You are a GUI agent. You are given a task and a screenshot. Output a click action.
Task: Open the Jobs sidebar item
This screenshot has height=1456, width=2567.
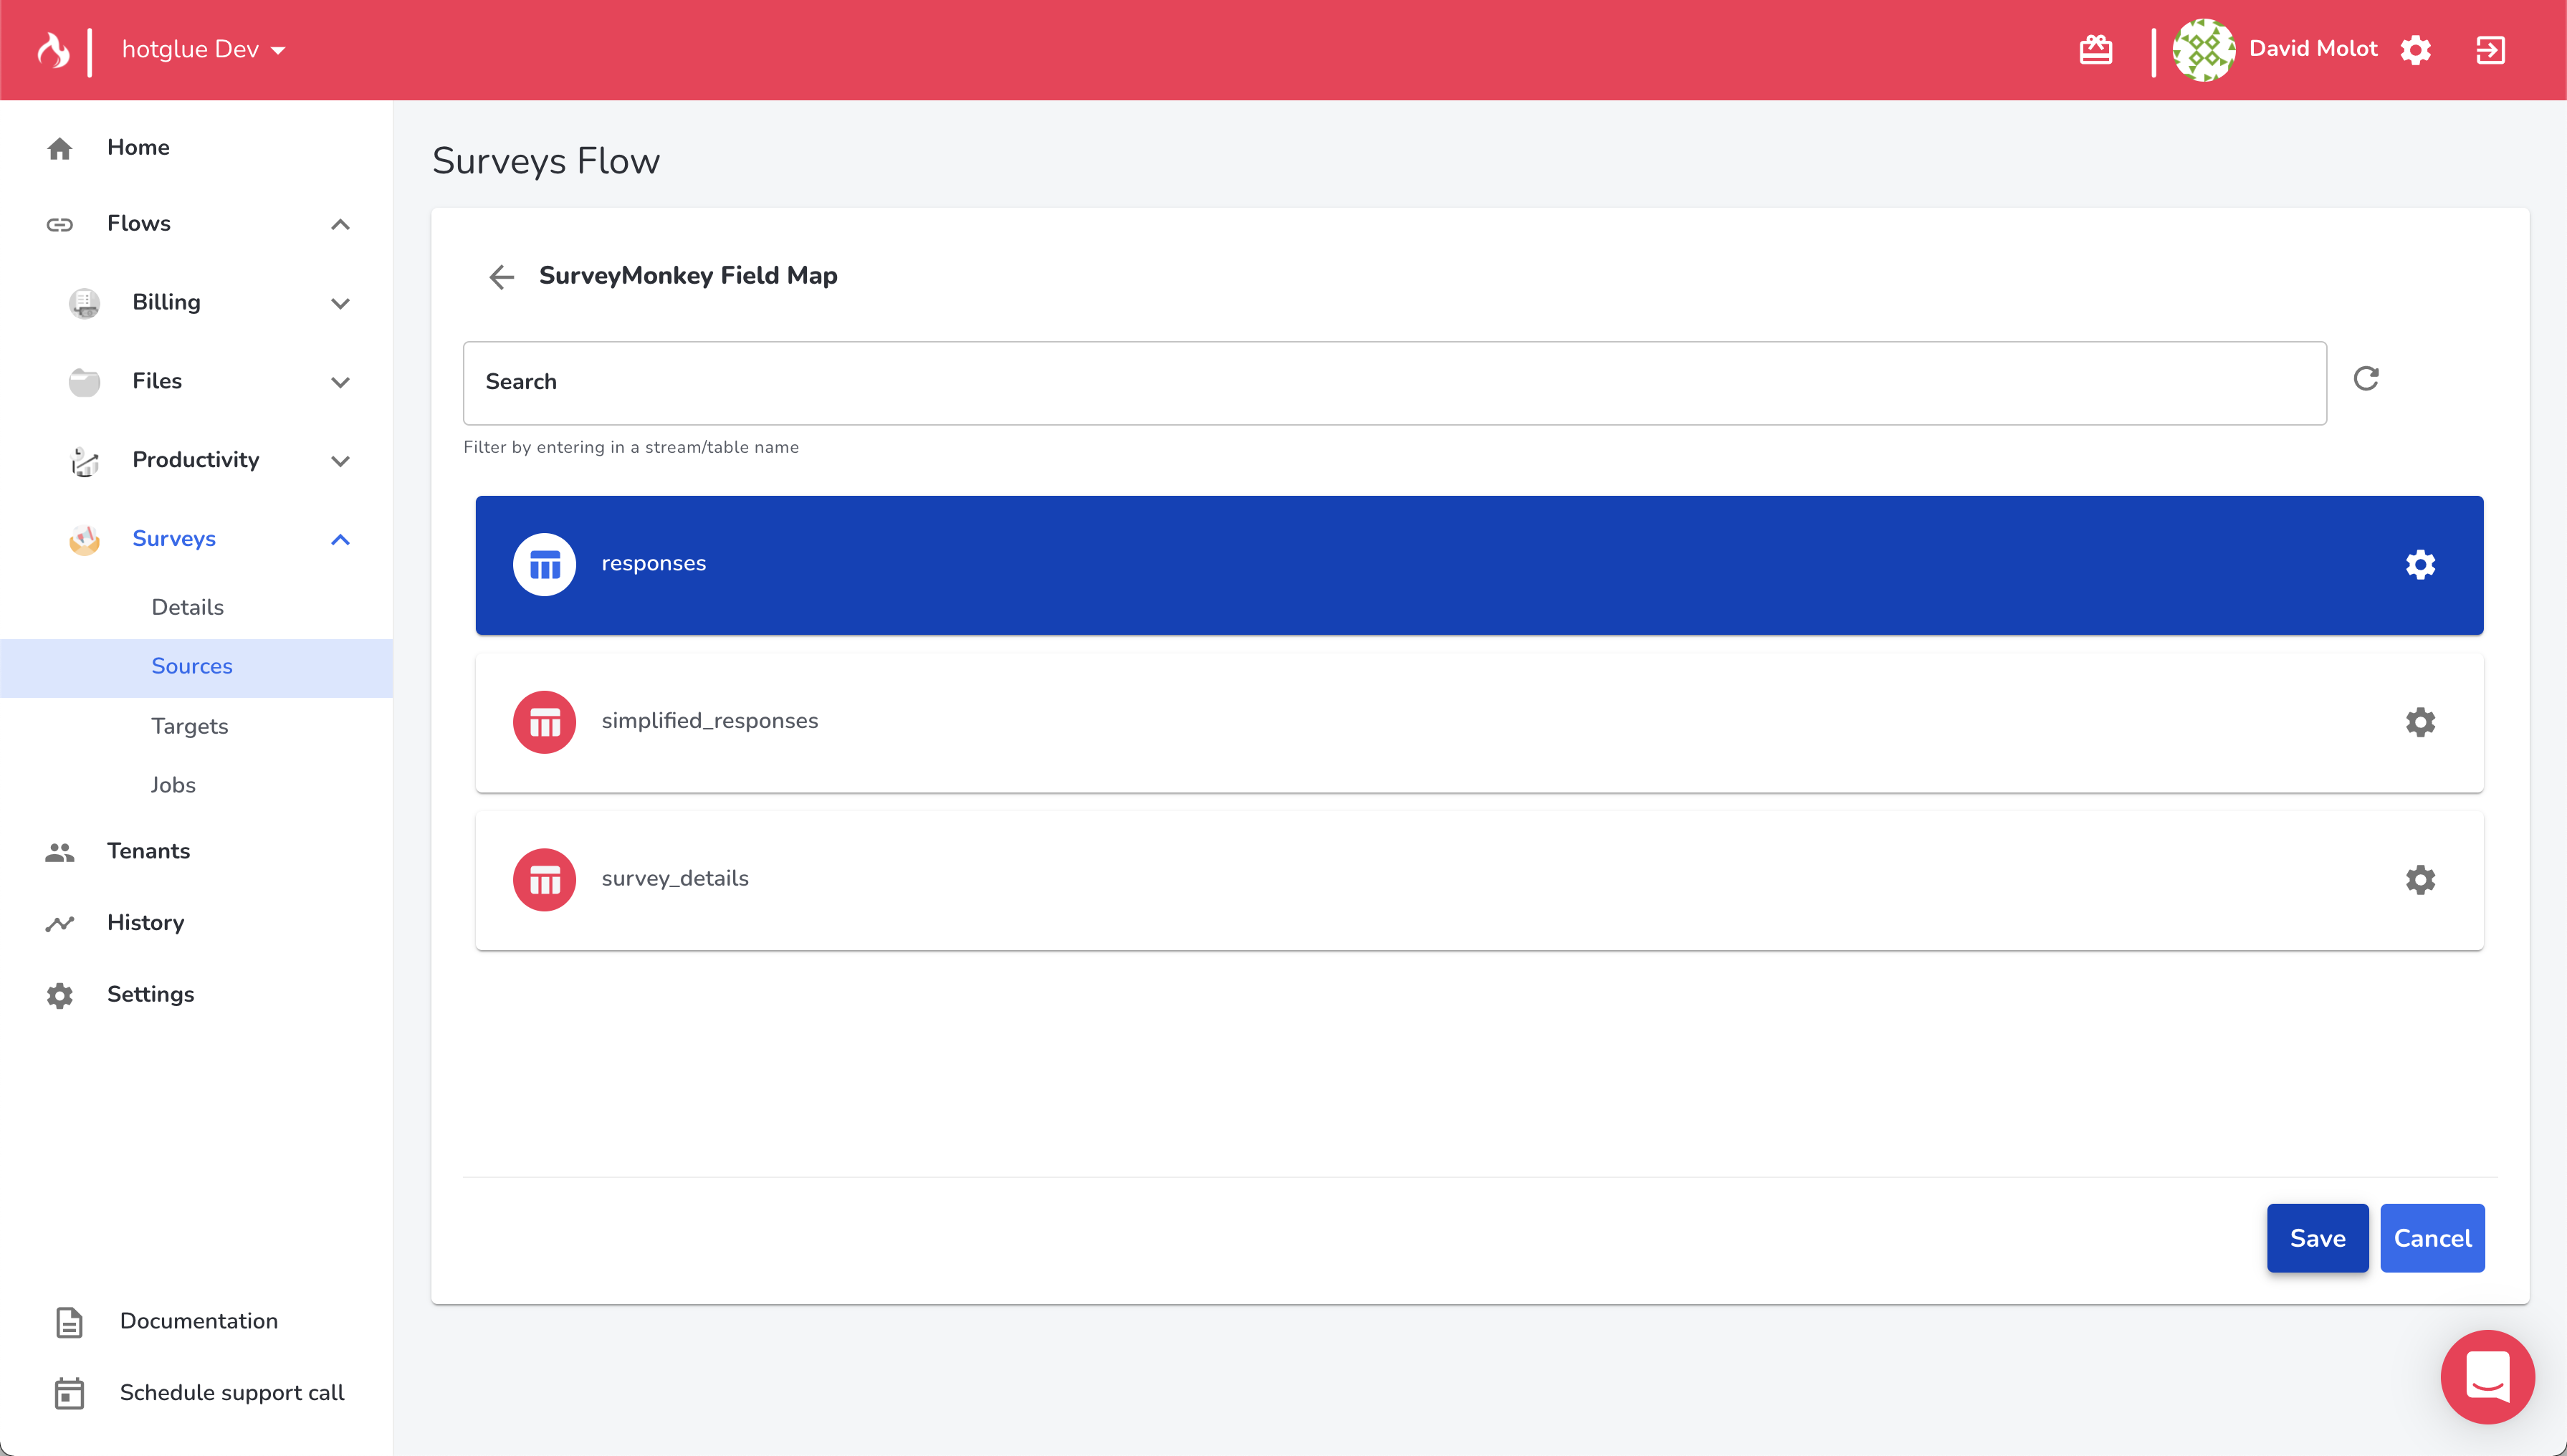tap(173, 785)
